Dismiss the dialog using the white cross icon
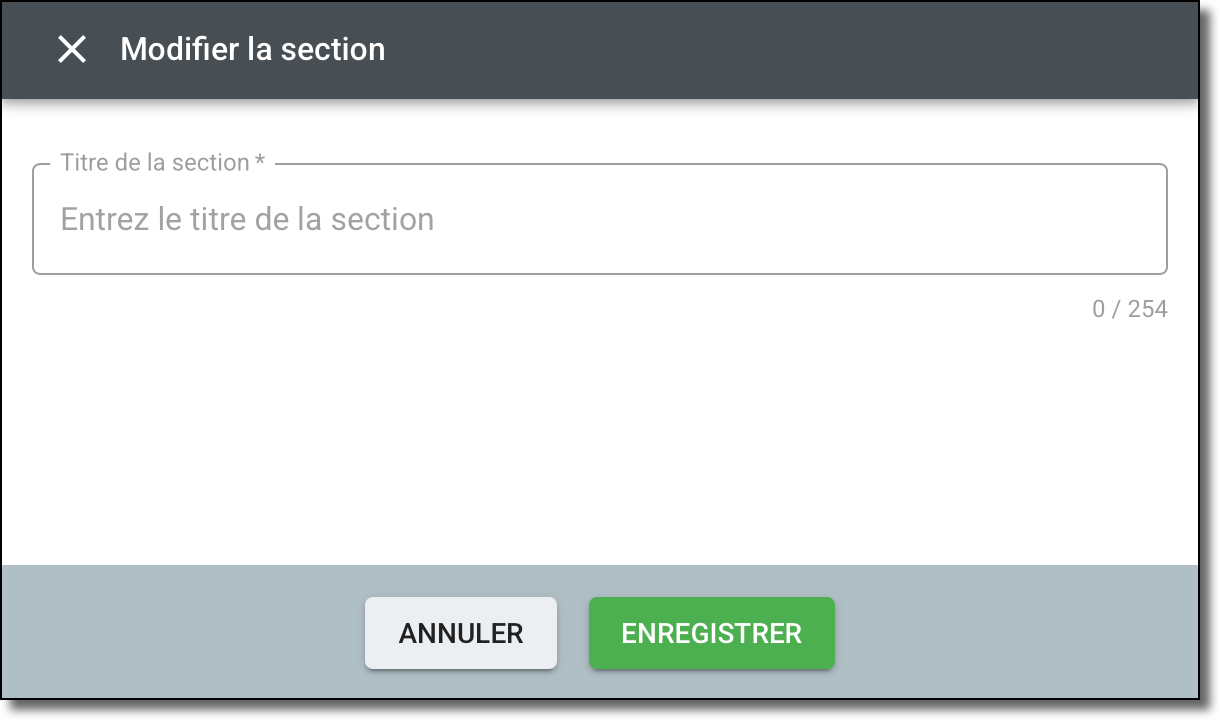The image size is (1220, 720). point(72,49)
